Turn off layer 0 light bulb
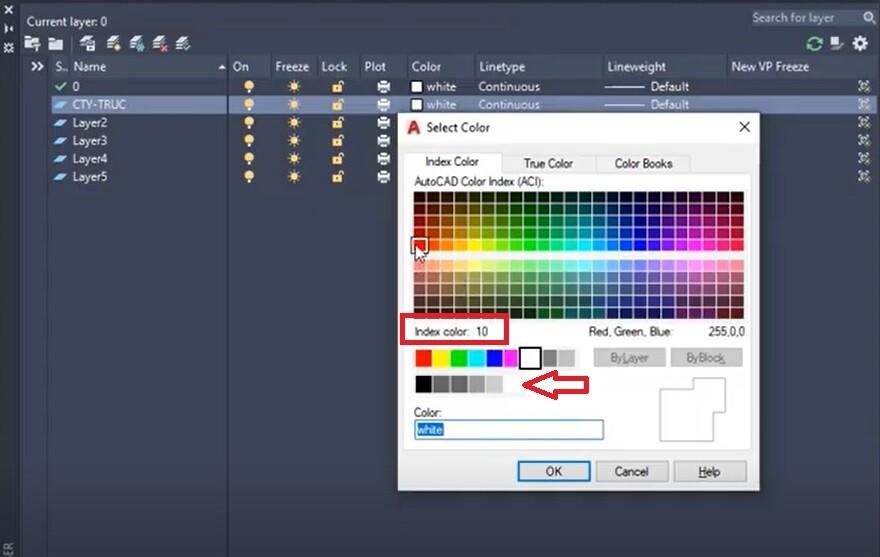This screenshot has width=880, height=557. pos(249,86)
